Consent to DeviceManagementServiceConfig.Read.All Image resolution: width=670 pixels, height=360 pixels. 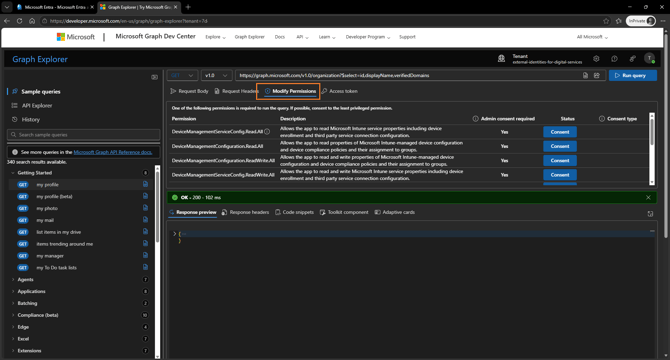coord(560,132)
